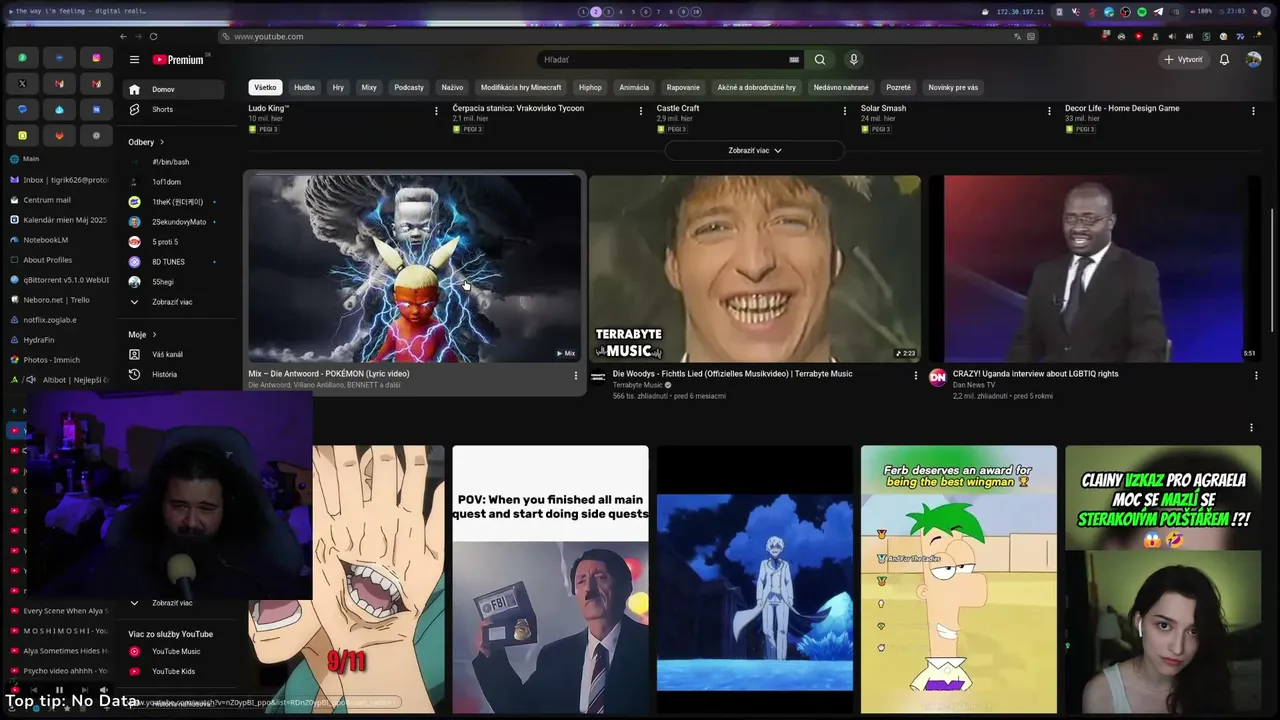Viewport: 1280px width, 720px height.
Task: Open the 8D TUNES subscription channel
Action: click(x=172, y=262)
